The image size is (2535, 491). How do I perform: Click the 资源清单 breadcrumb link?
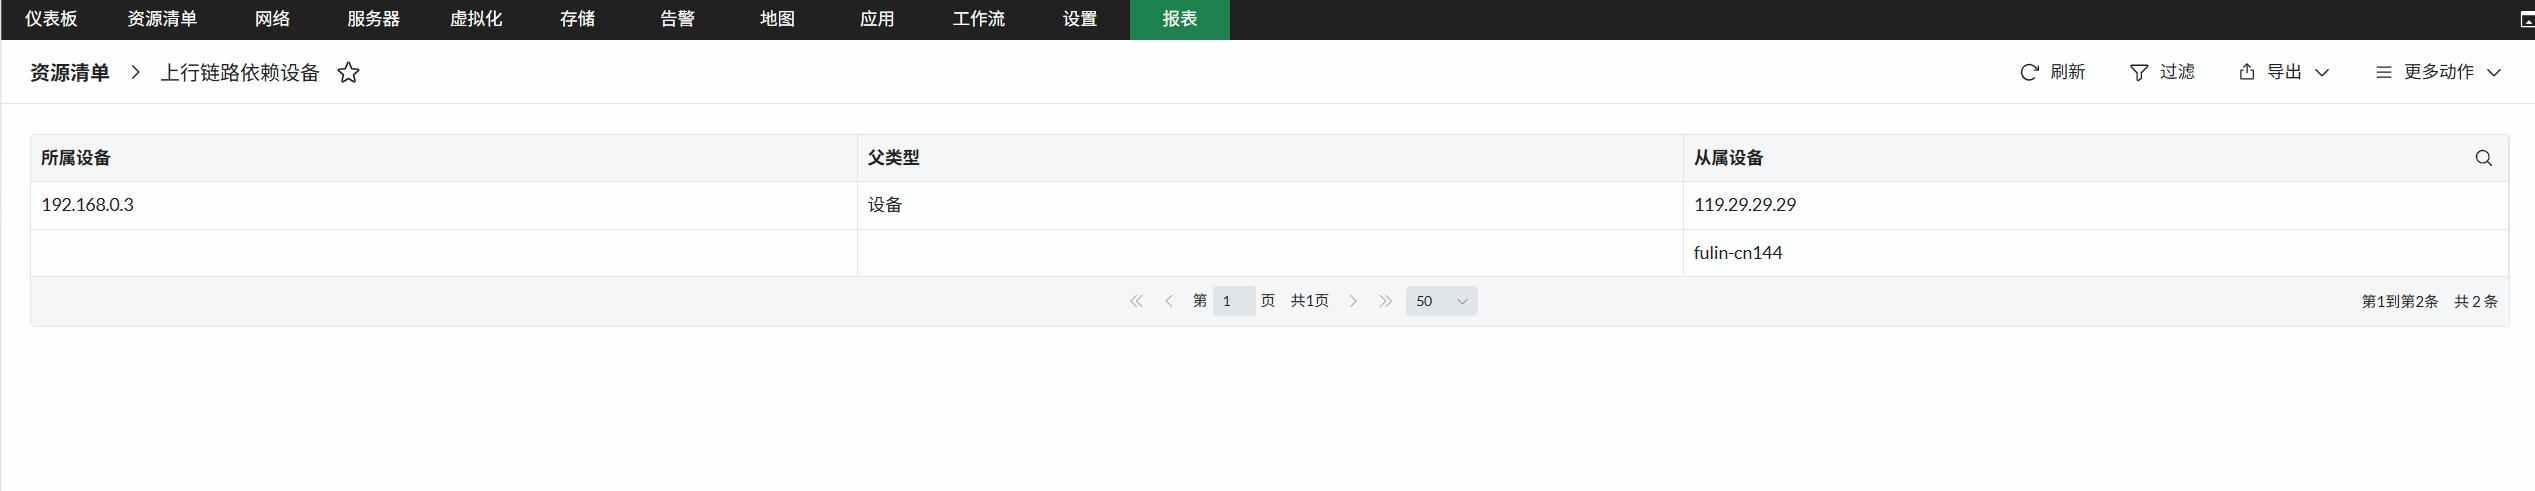[69, 72]
